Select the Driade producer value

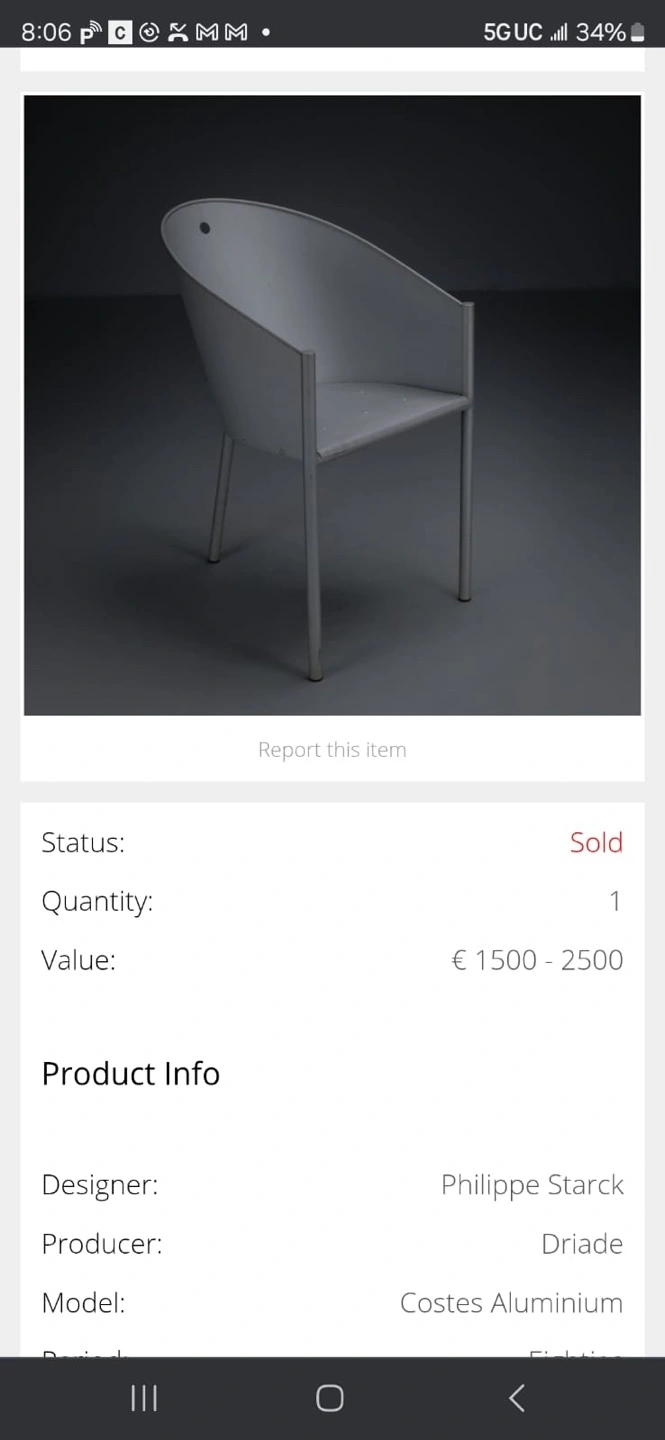click(x=582, y=1244)
